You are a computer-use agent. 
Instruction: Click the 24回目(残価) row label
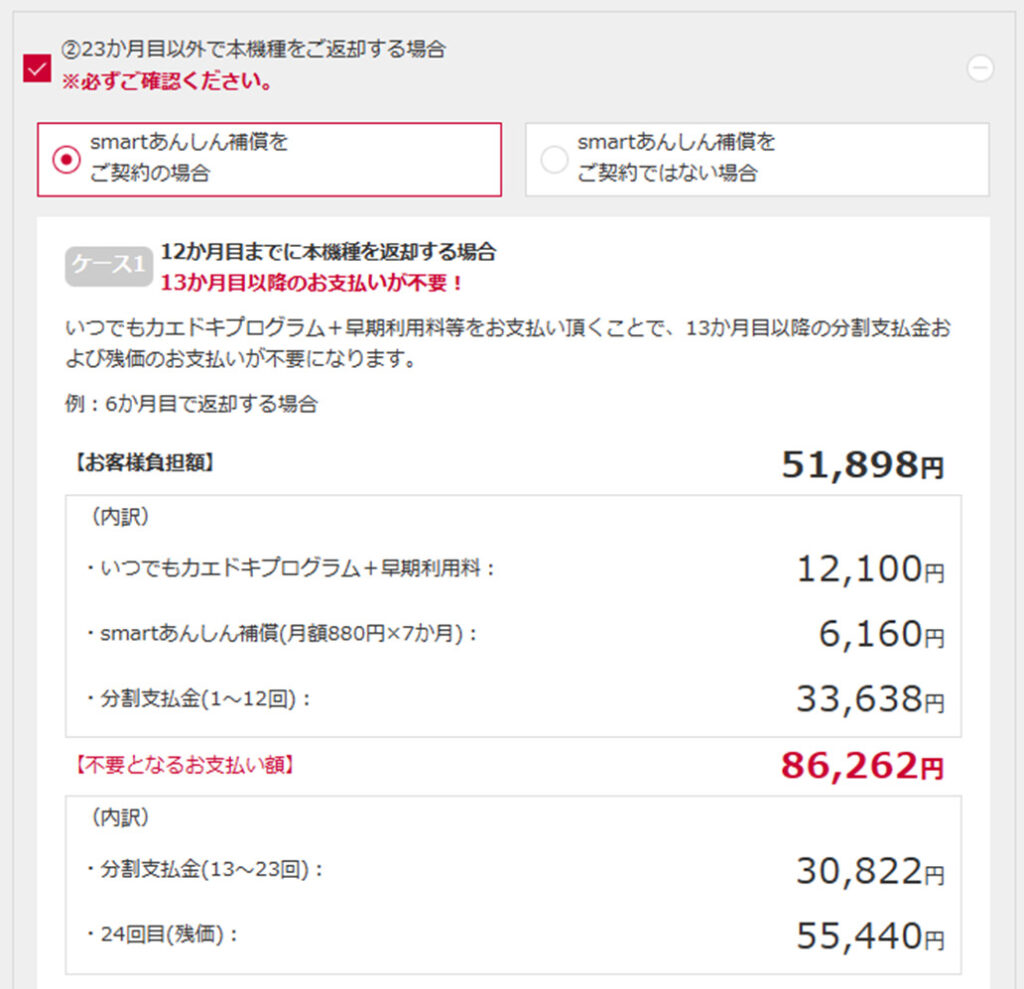(163, 936)
